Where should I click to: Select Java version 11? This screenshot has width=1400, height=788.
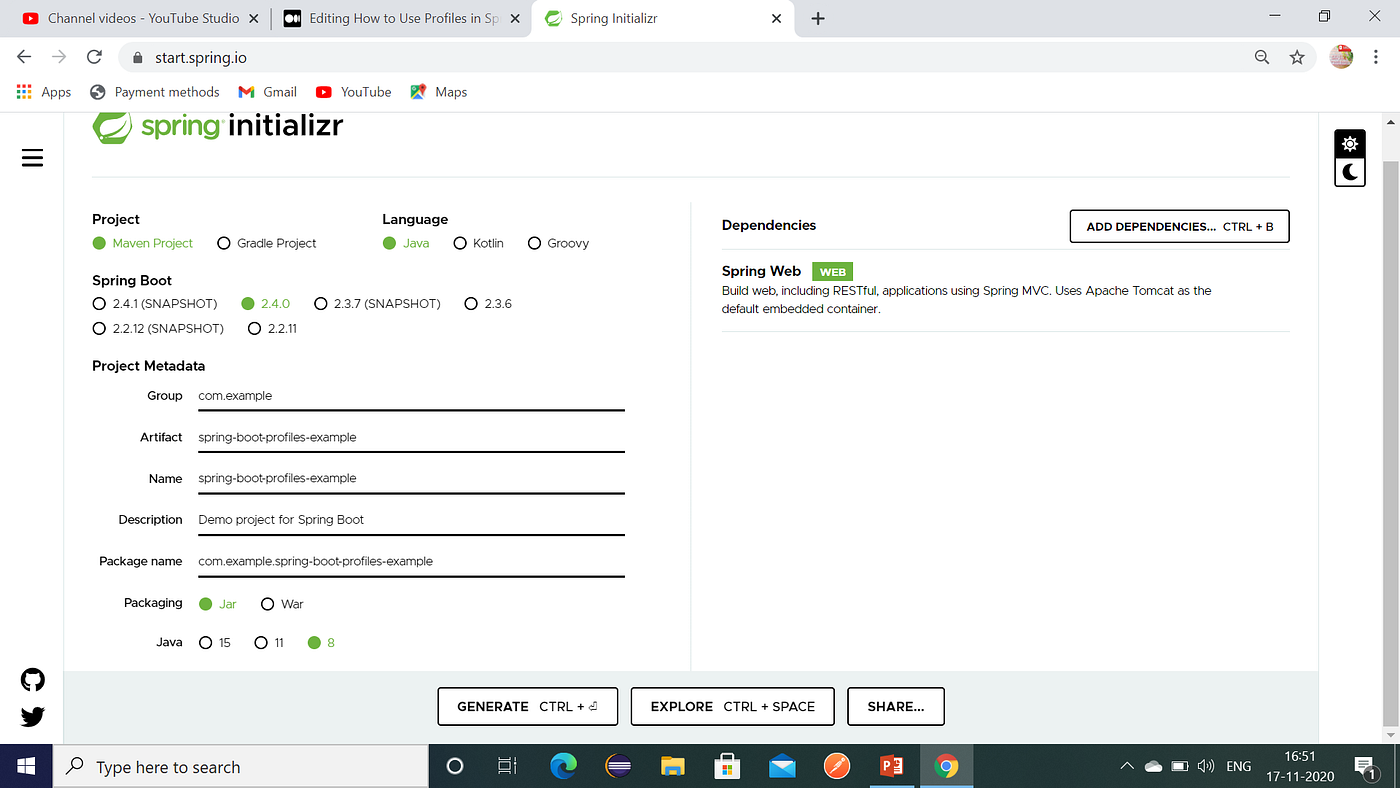259,642
